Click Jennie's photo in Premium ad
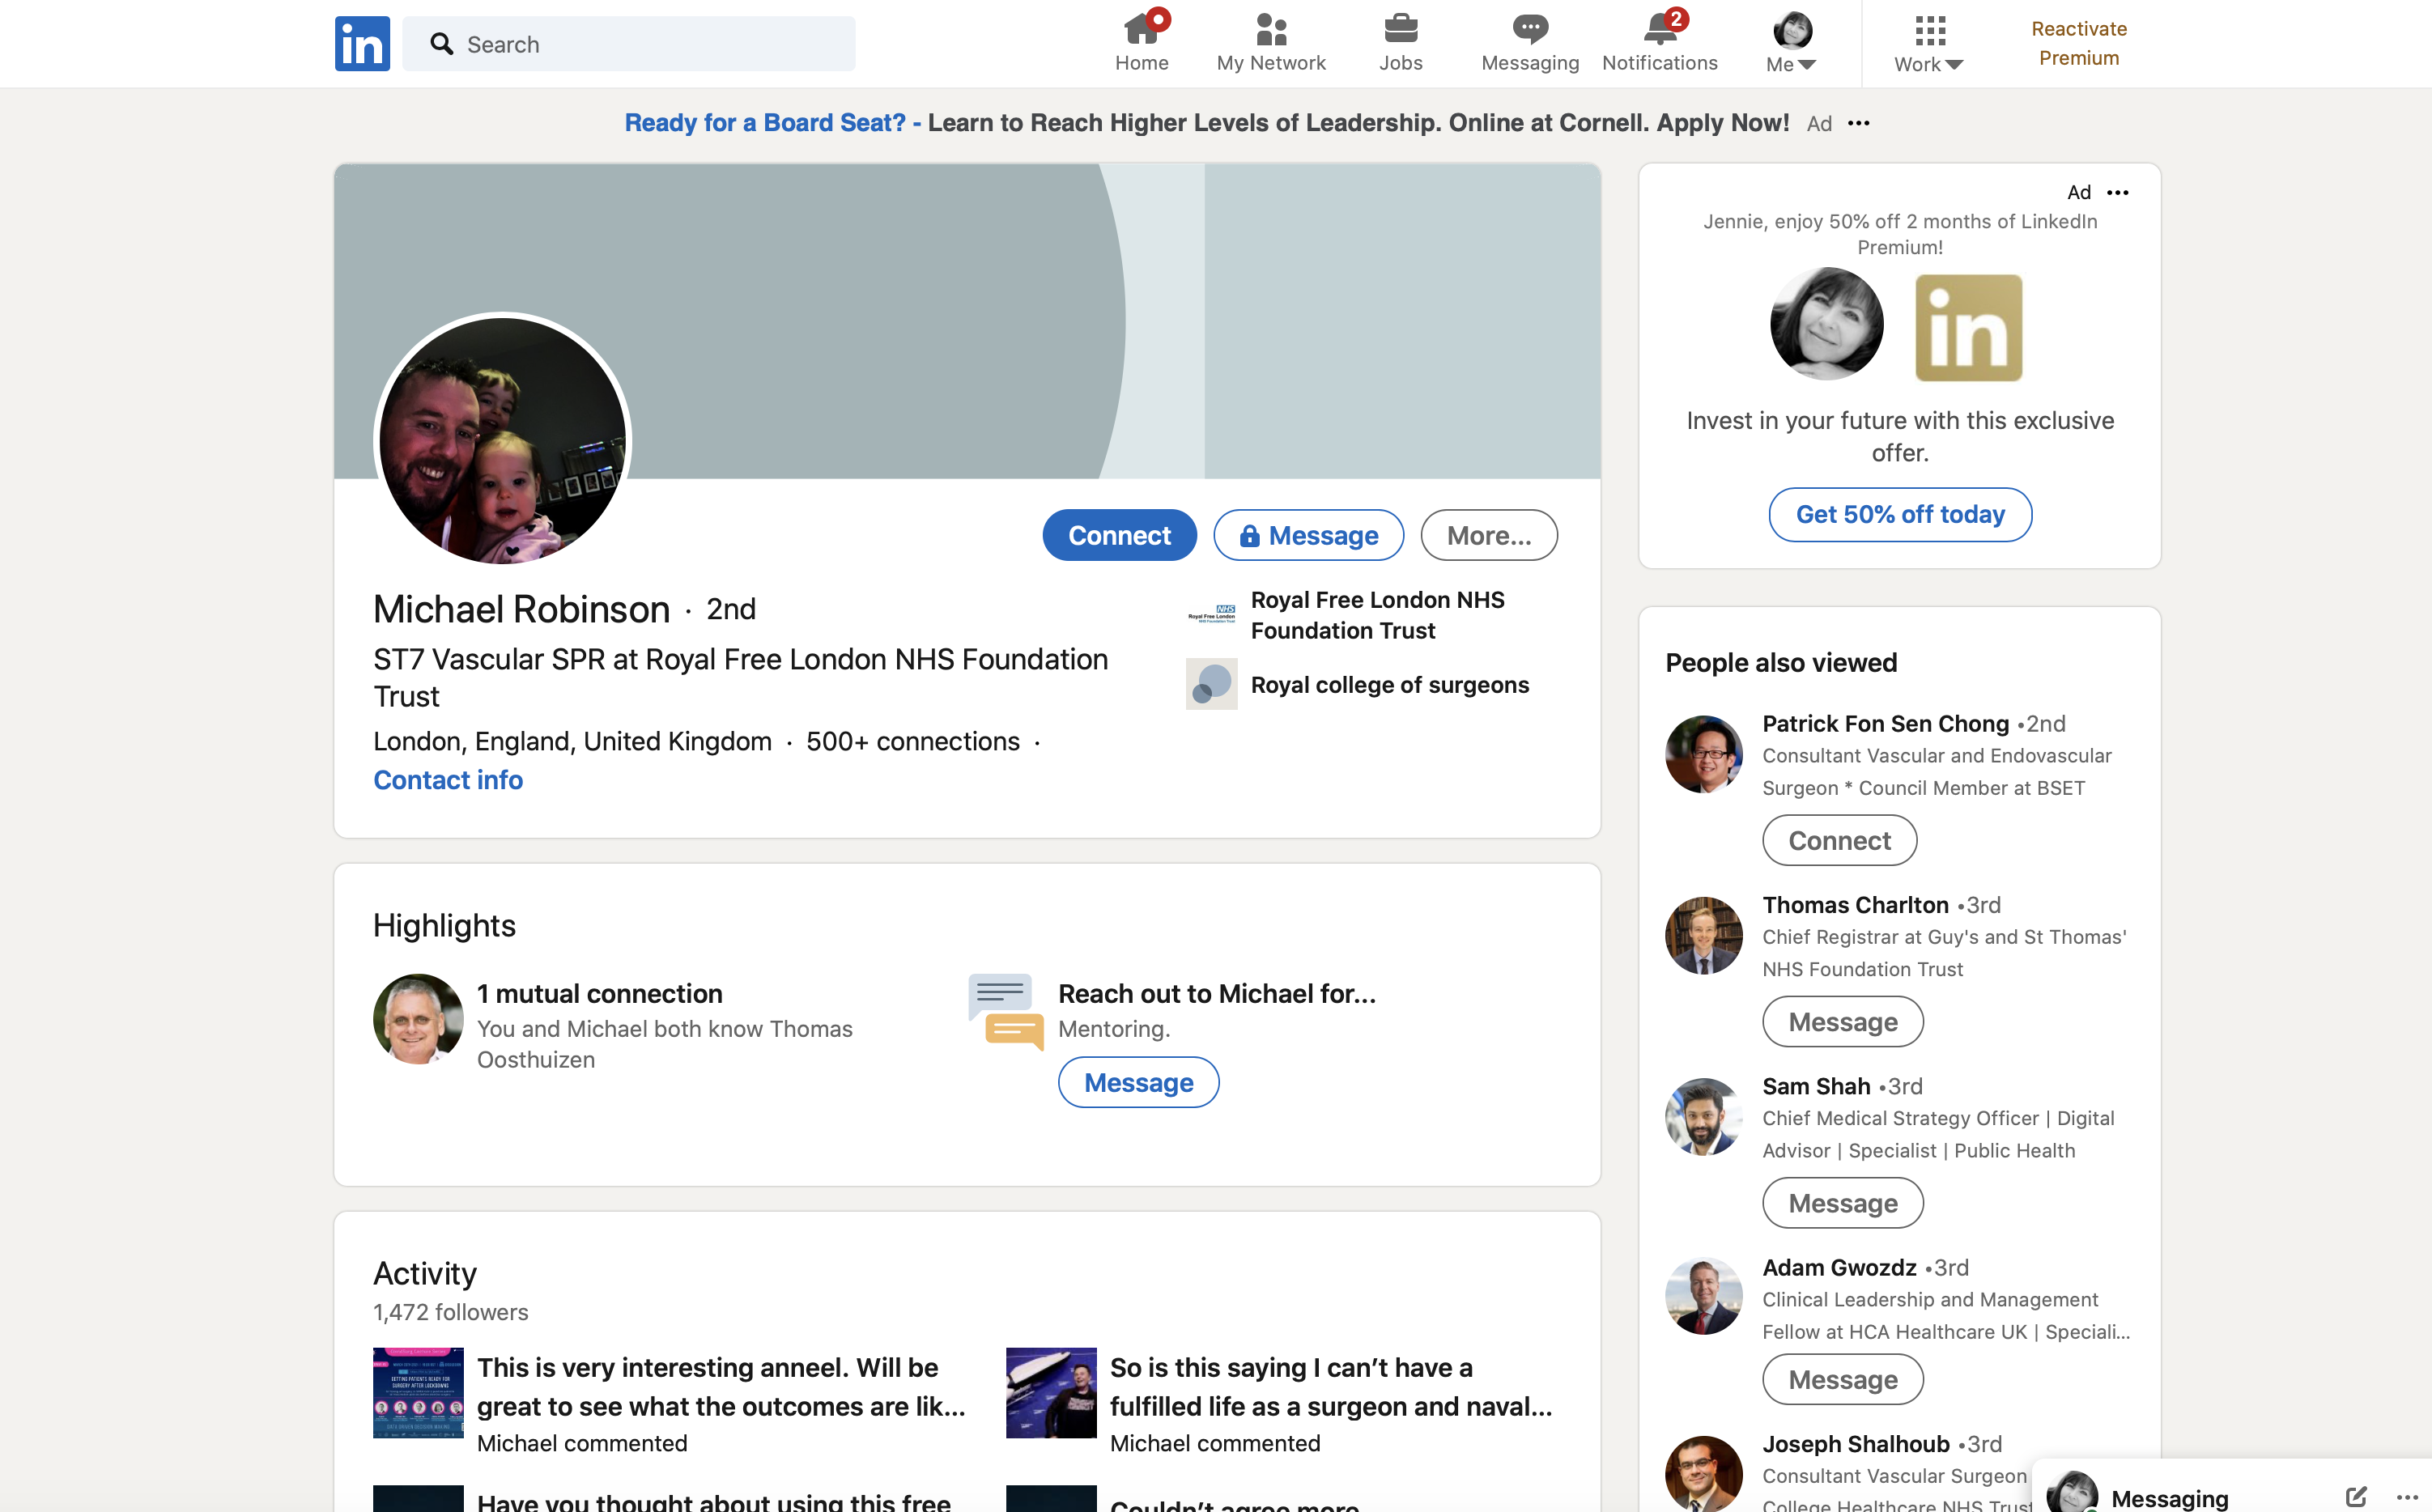 coord(1827,323)
